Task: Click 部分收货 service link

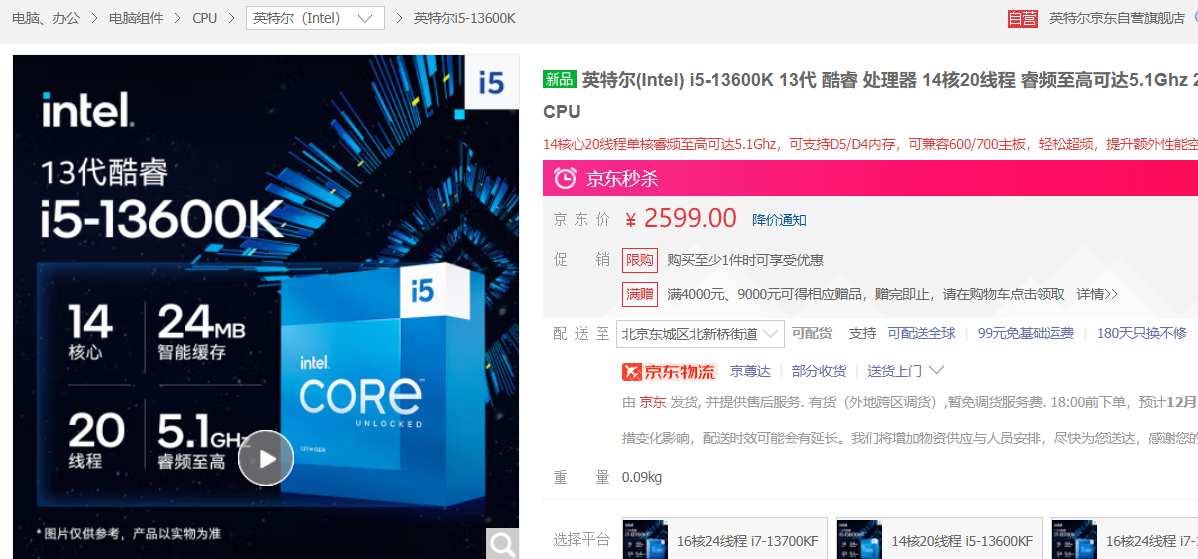Action: (819, 371)
